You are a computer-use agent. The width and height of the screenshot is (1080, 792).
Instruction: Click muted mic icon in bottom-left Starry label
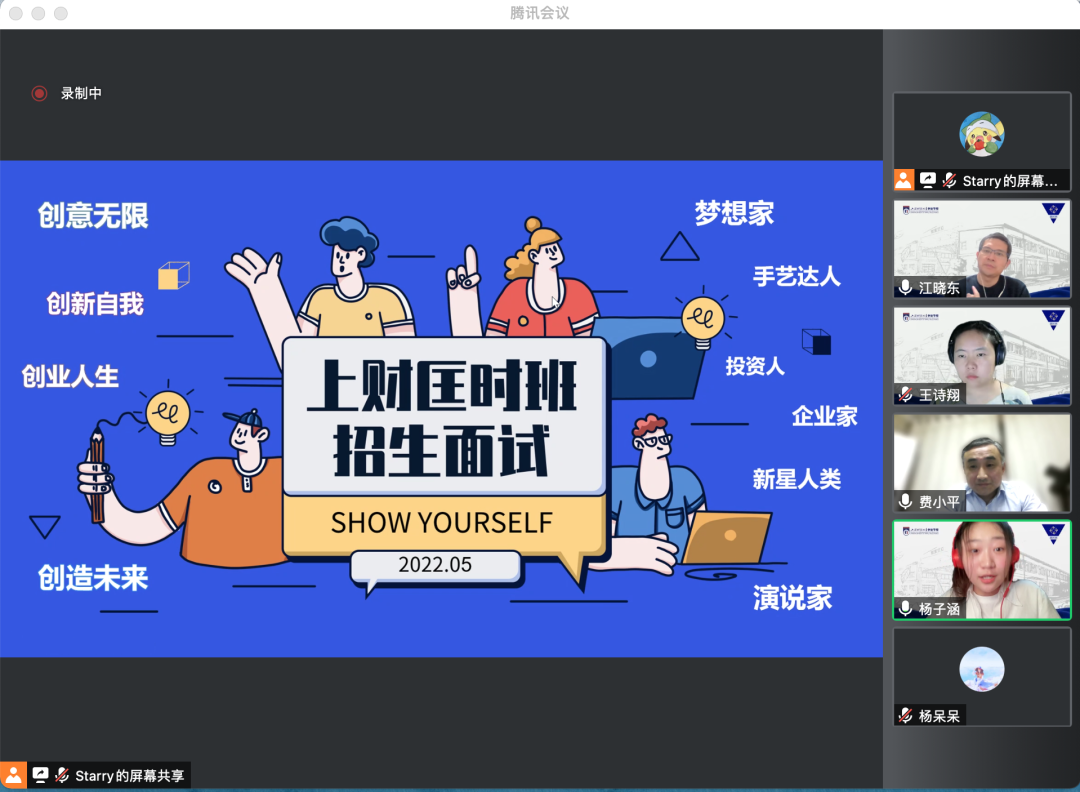62,775
